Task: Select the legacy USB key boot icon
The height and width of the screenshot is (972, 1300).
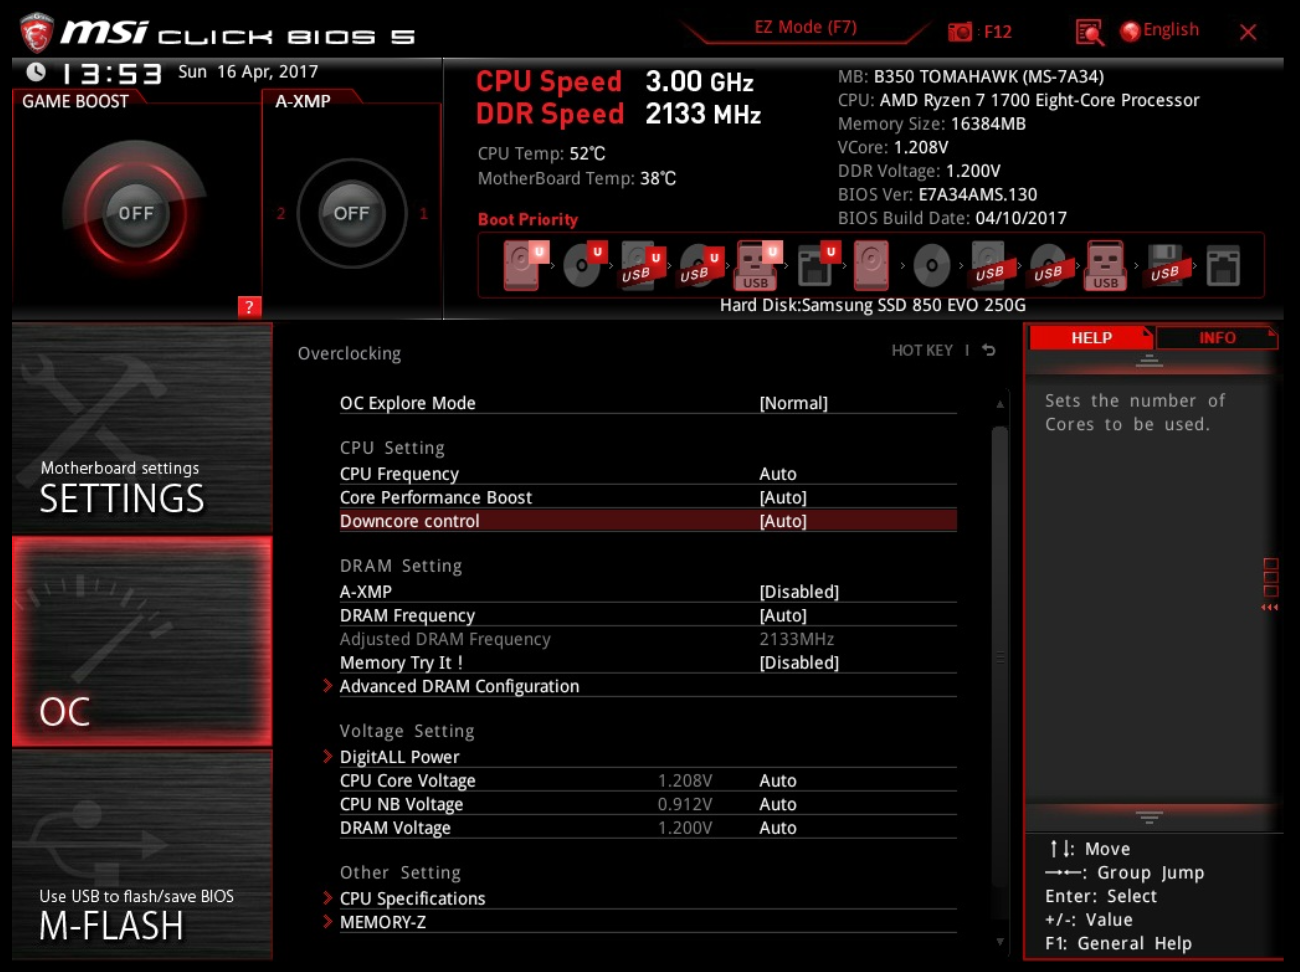Action: click(x=1105, y=266)
